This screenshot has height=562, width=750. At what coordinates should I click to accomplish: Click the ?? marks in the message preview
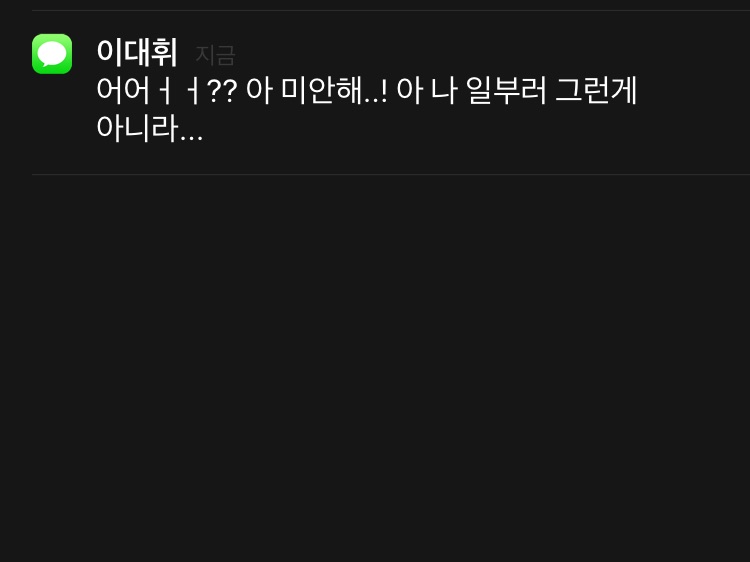click(x=222, y=91)
